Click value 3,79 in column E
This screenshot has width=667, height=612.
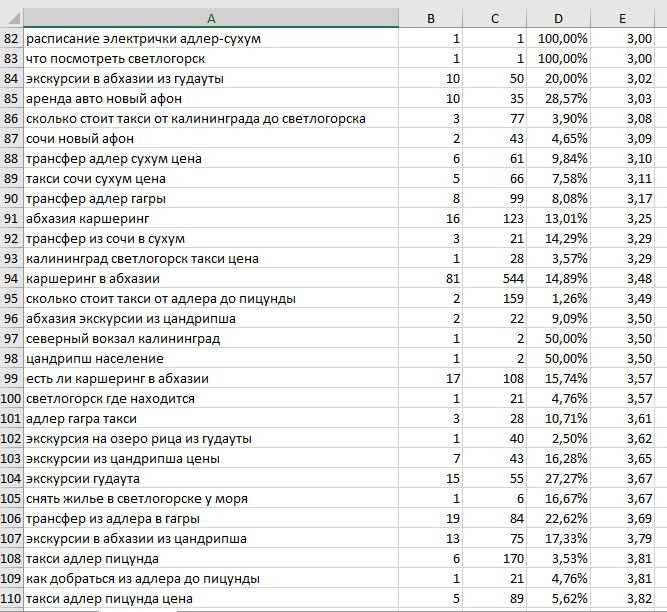[622, 538]
